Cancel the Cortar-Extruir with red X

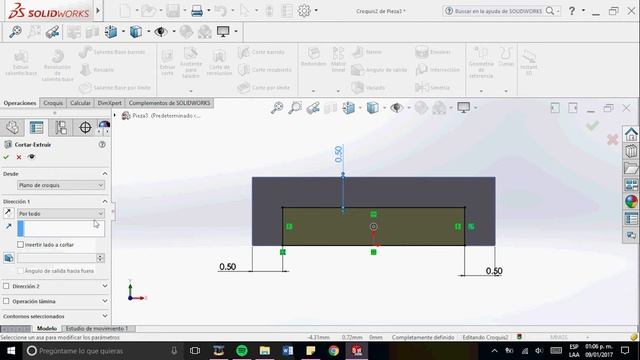coord(19,157)
